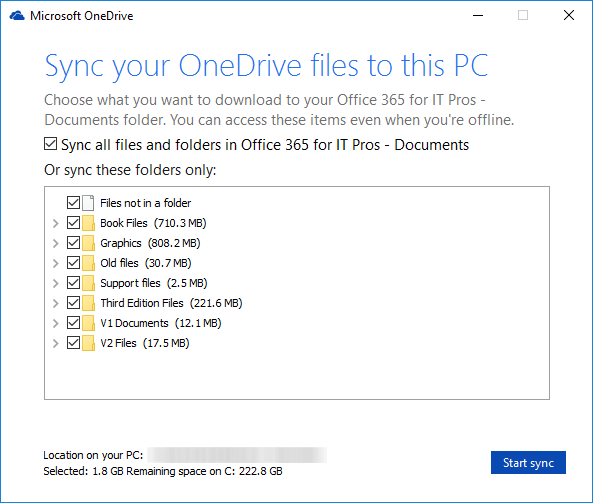Screen dimensions: 593x503
Task: Select the Book Files (710.3 MB) label
Action: [153, 223]
